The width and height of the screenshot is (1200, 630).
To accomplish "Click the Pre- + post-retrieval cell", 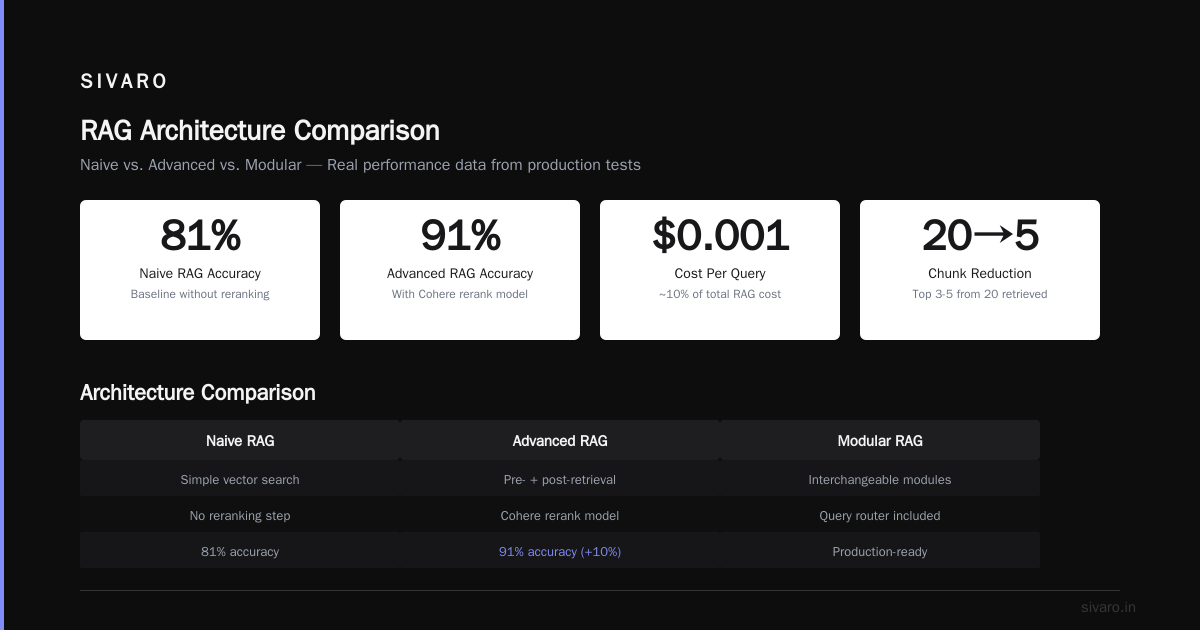I will coord(560,480).
